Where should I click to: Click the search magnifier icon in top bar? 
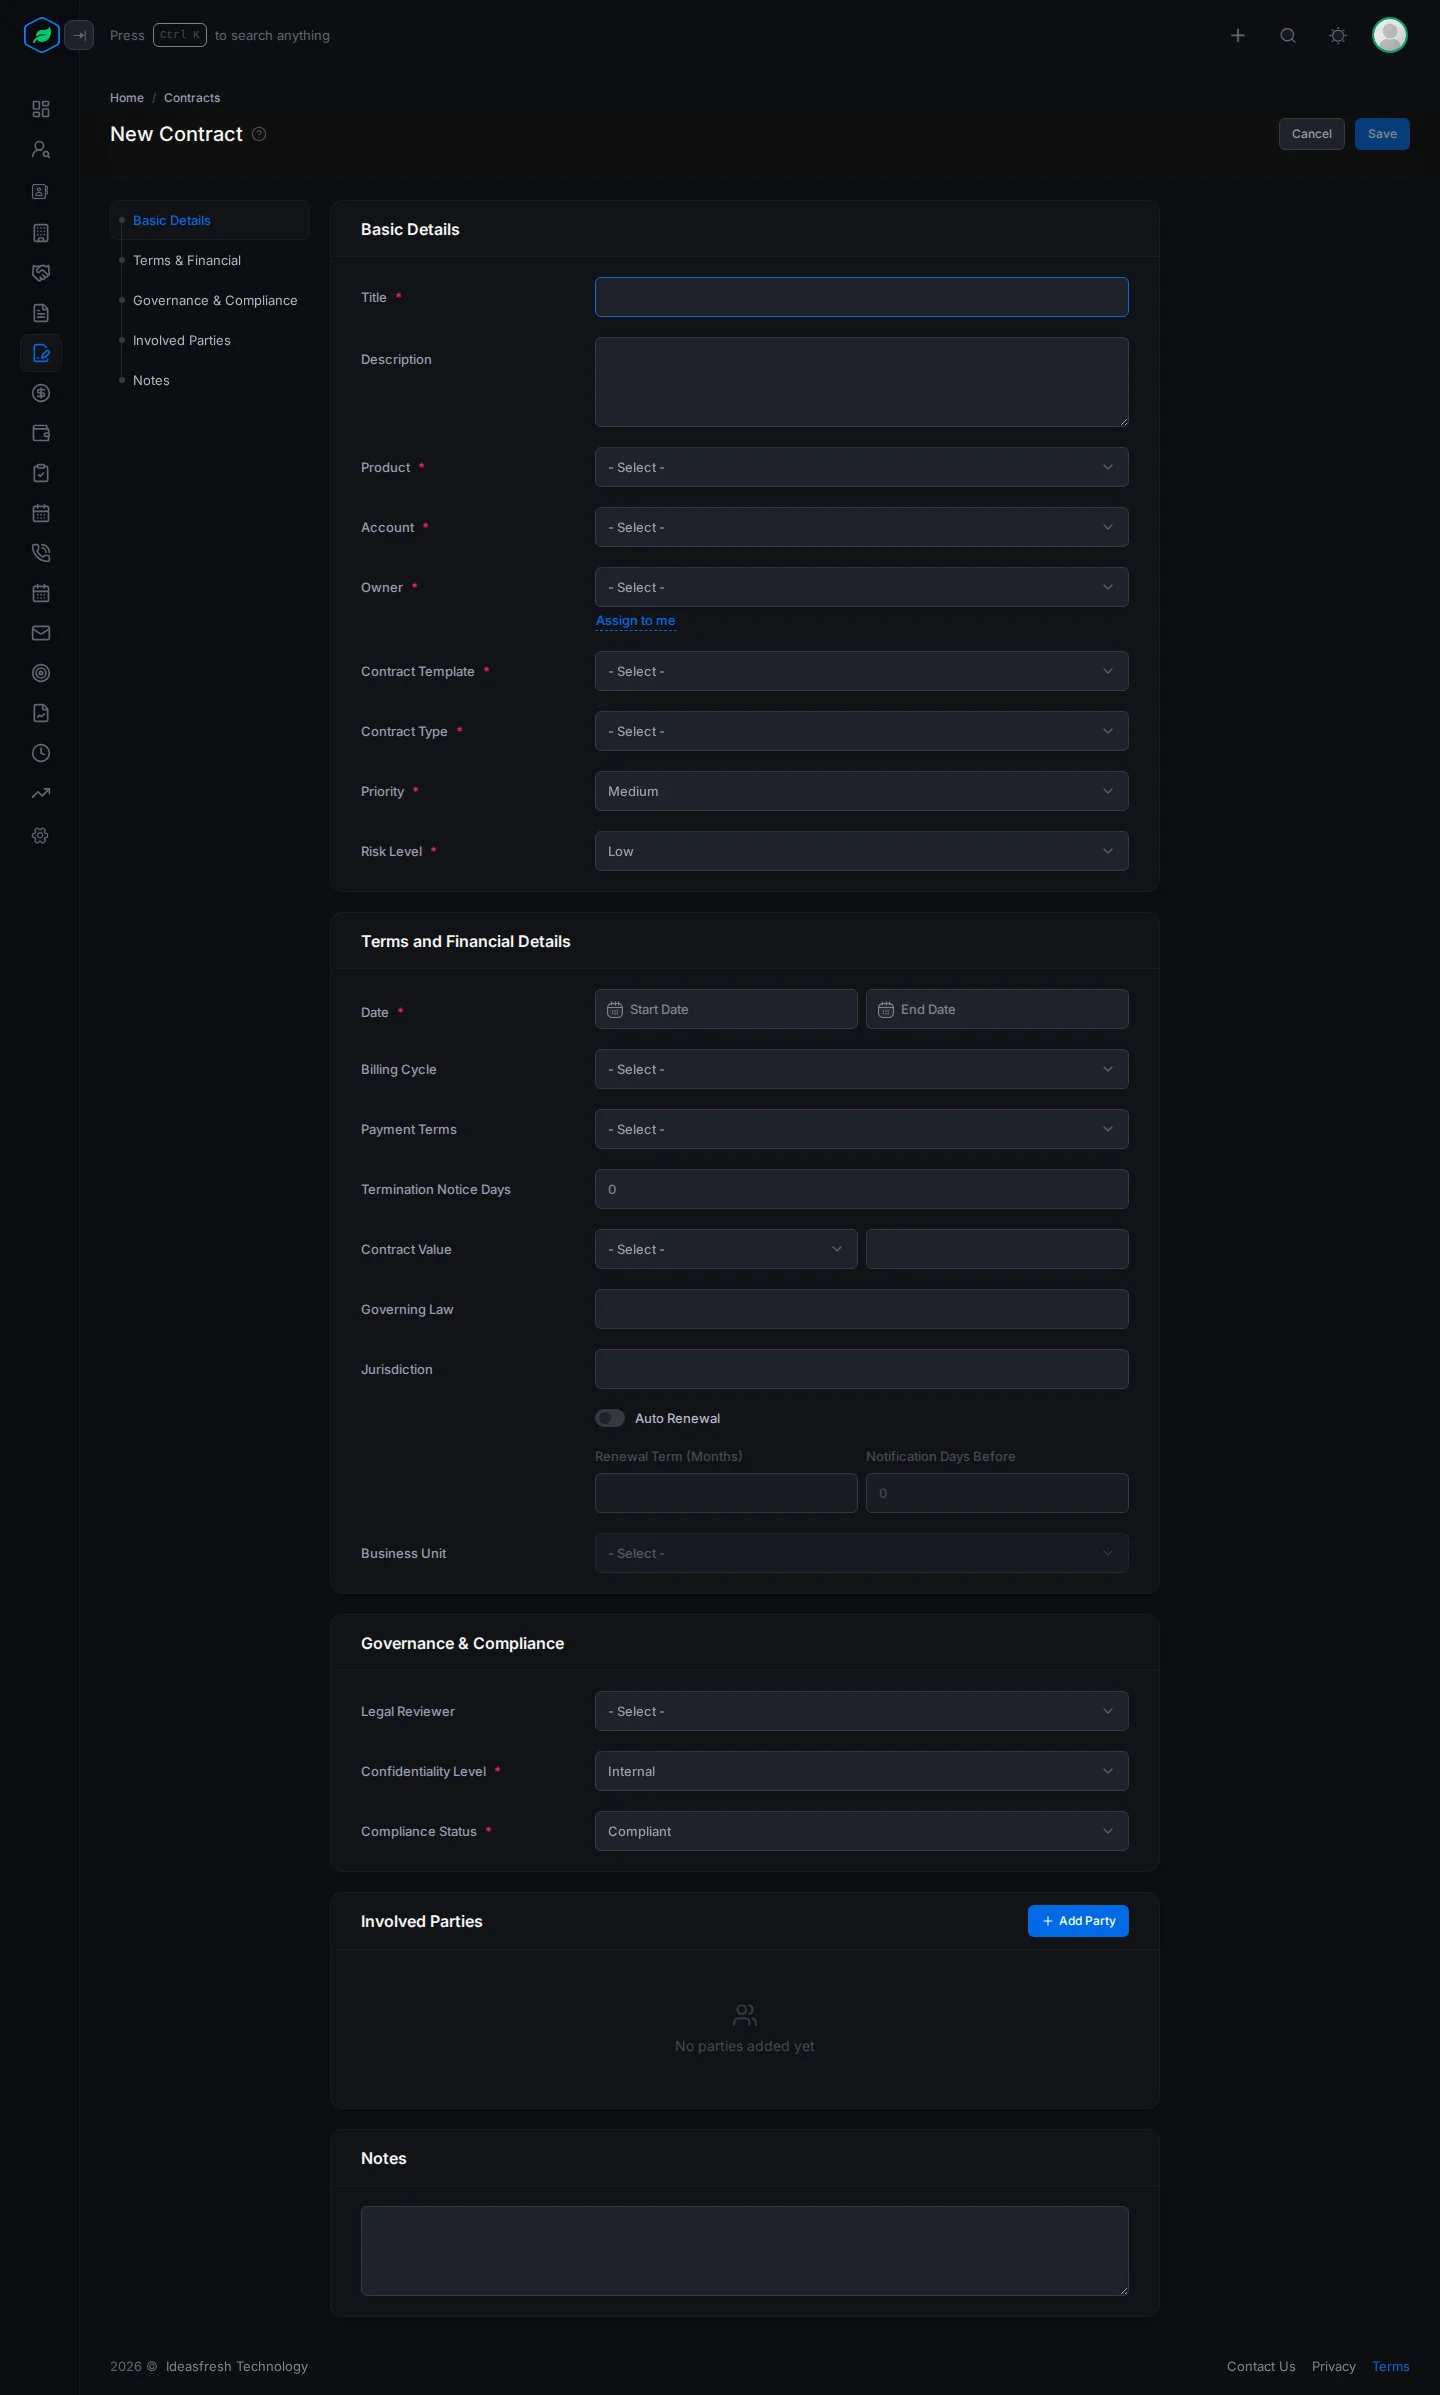(1288, 35)
